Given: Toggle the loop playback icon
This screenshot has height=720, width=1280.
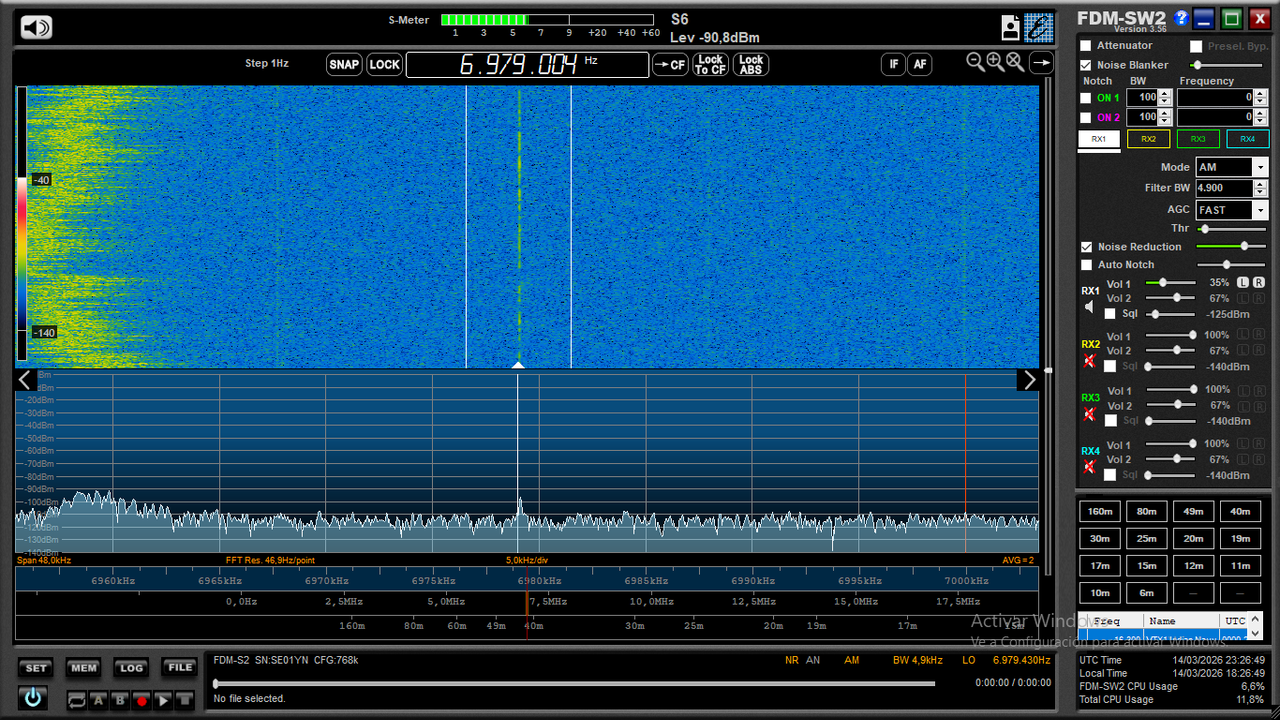Looking at the screenshot, I should (77, 701).
